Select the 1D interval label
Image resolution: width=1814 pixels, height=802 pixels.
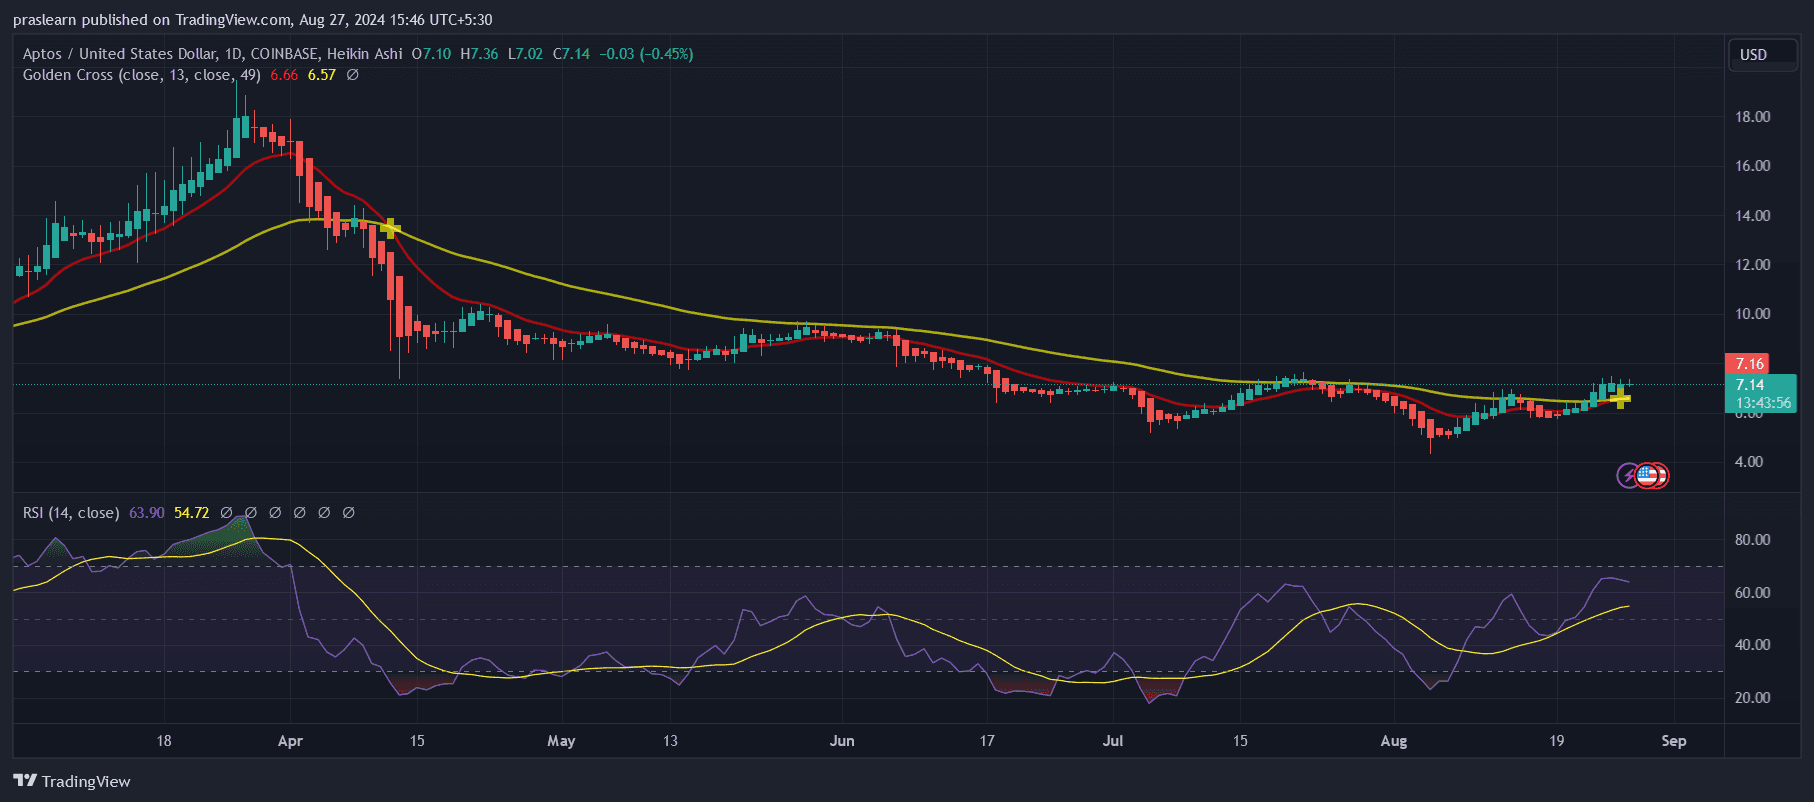[233, 54]
